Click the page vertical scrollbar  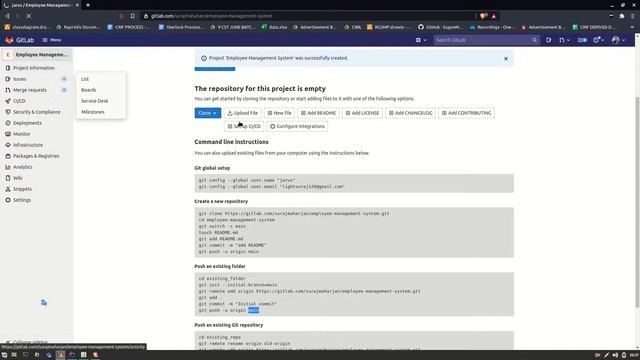click(x=637, y=202)
